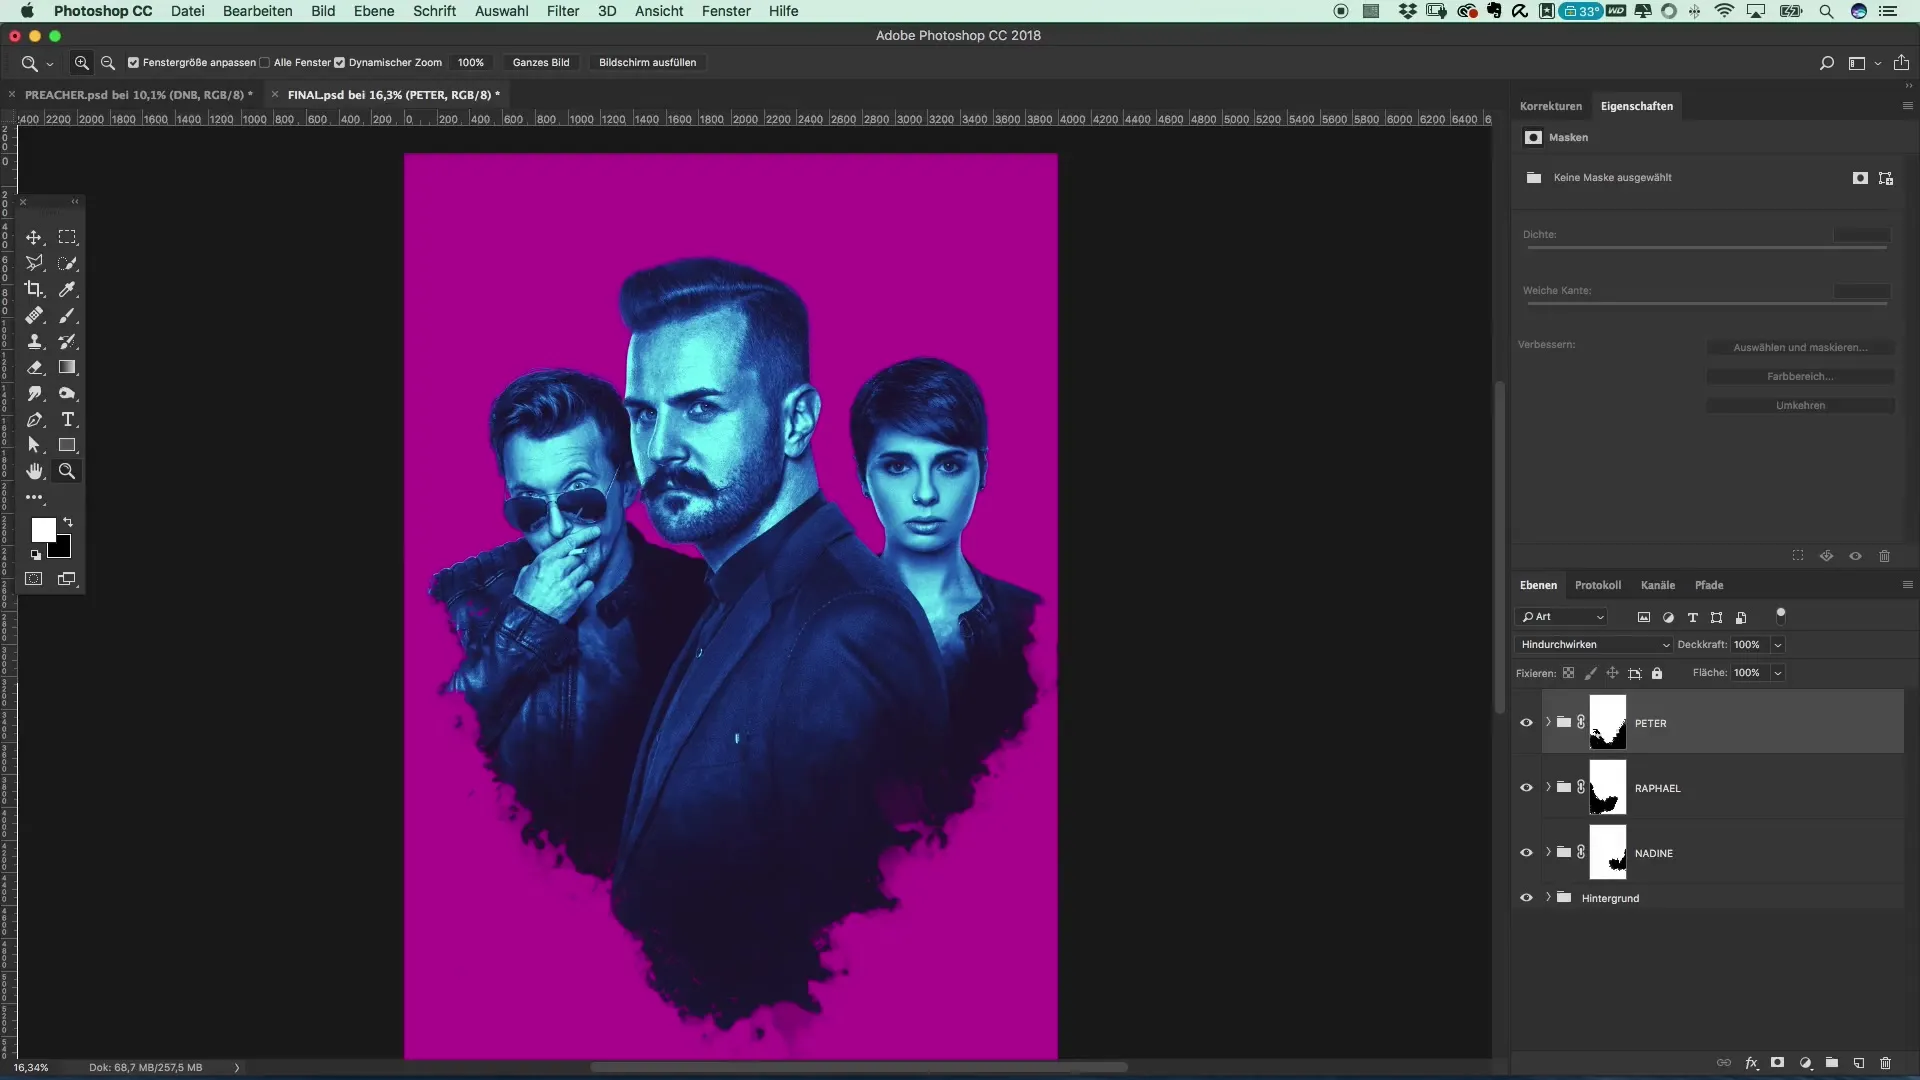Hide the PETER layer group
Viewport: 1920px width, 1080px height.
(1526, 722)
